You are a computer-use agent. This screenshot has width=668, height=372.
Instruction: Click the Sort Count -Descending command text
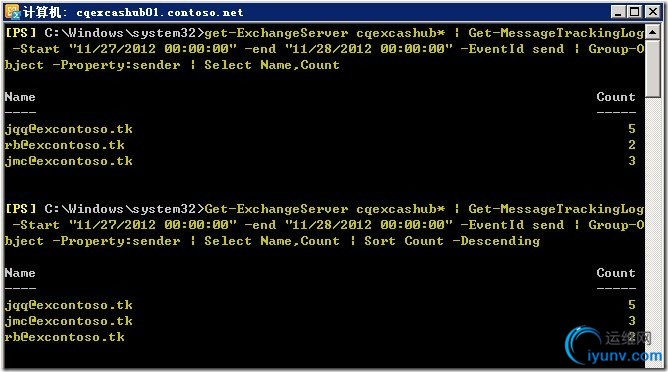tap(452, 241)
